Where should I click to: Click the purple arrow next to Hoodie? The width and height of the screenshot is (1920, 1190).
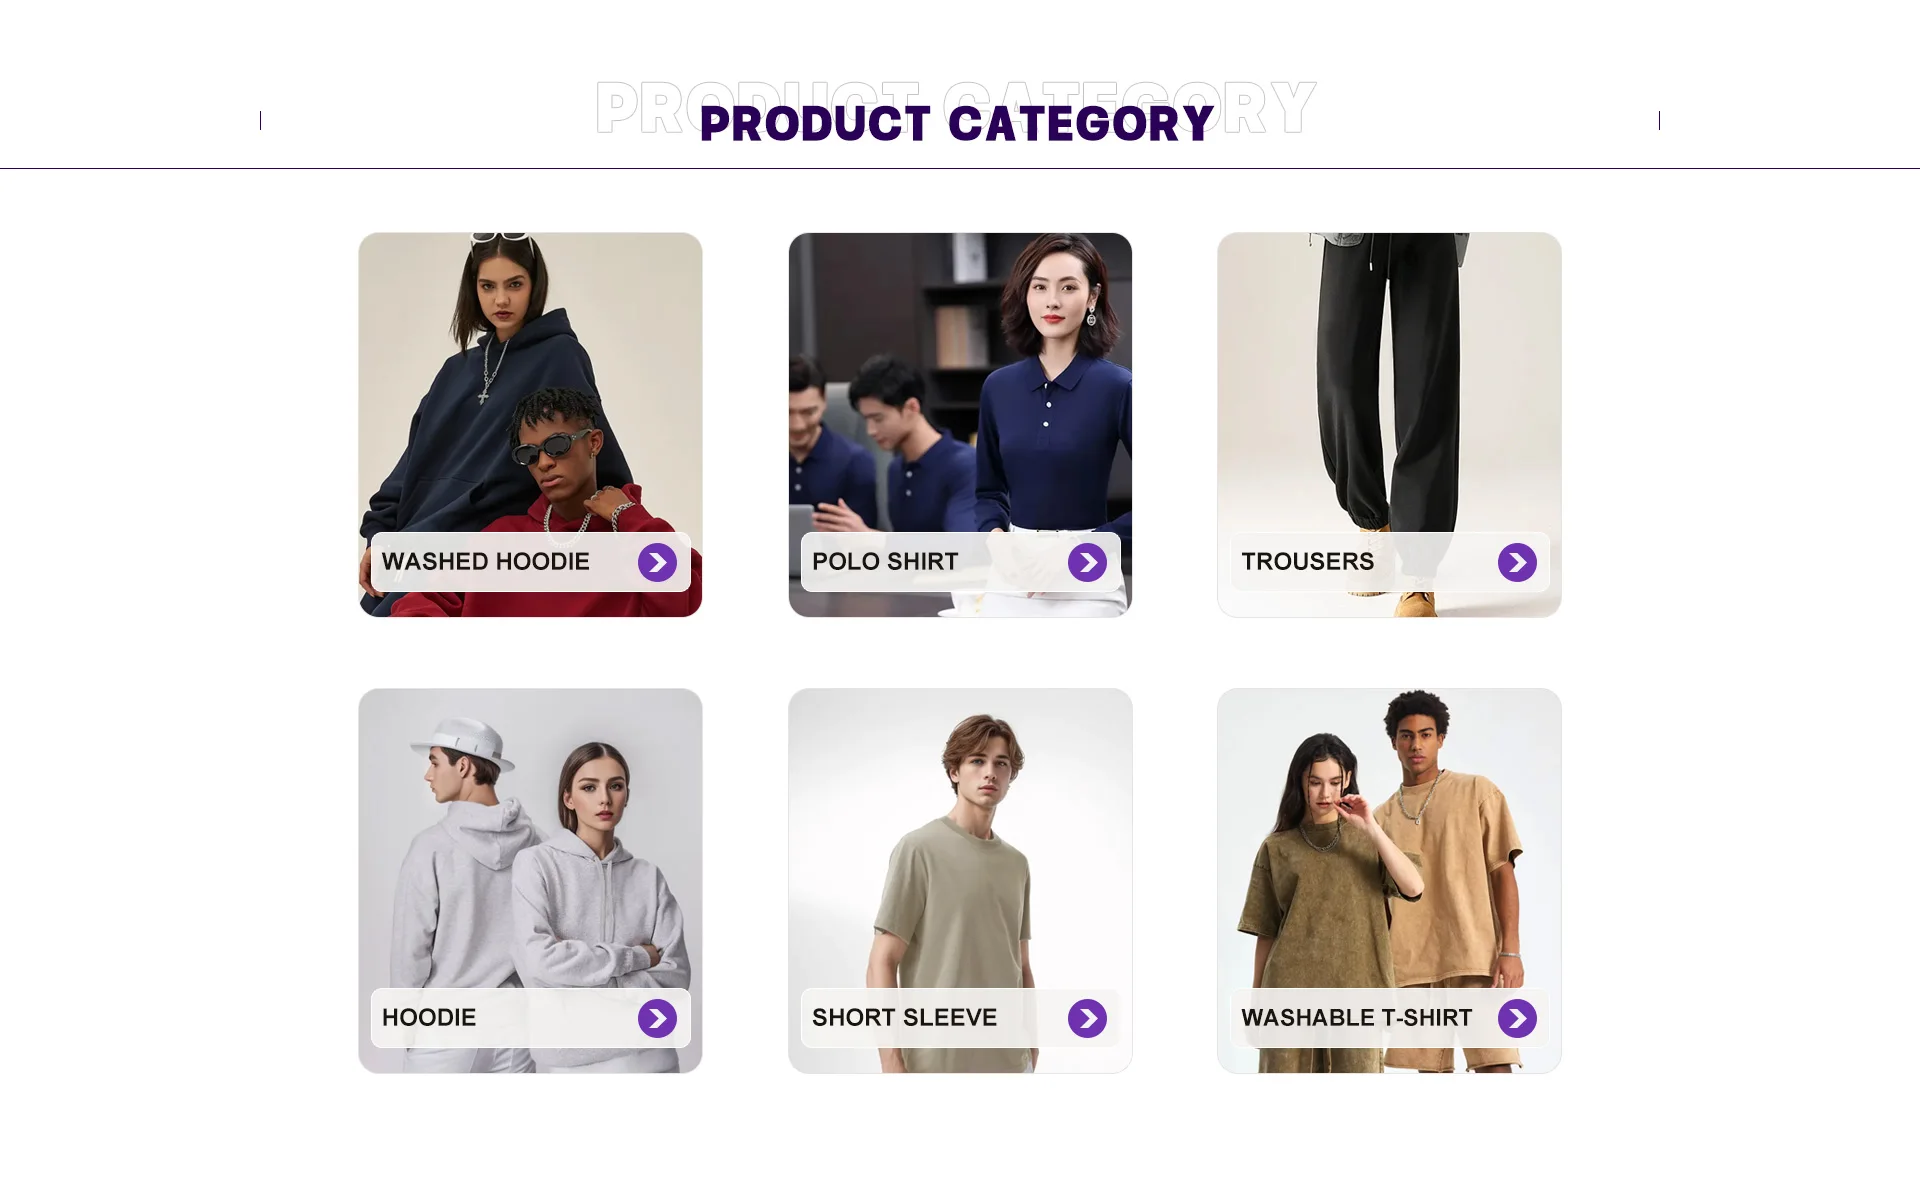click(x=657, y=1019)
